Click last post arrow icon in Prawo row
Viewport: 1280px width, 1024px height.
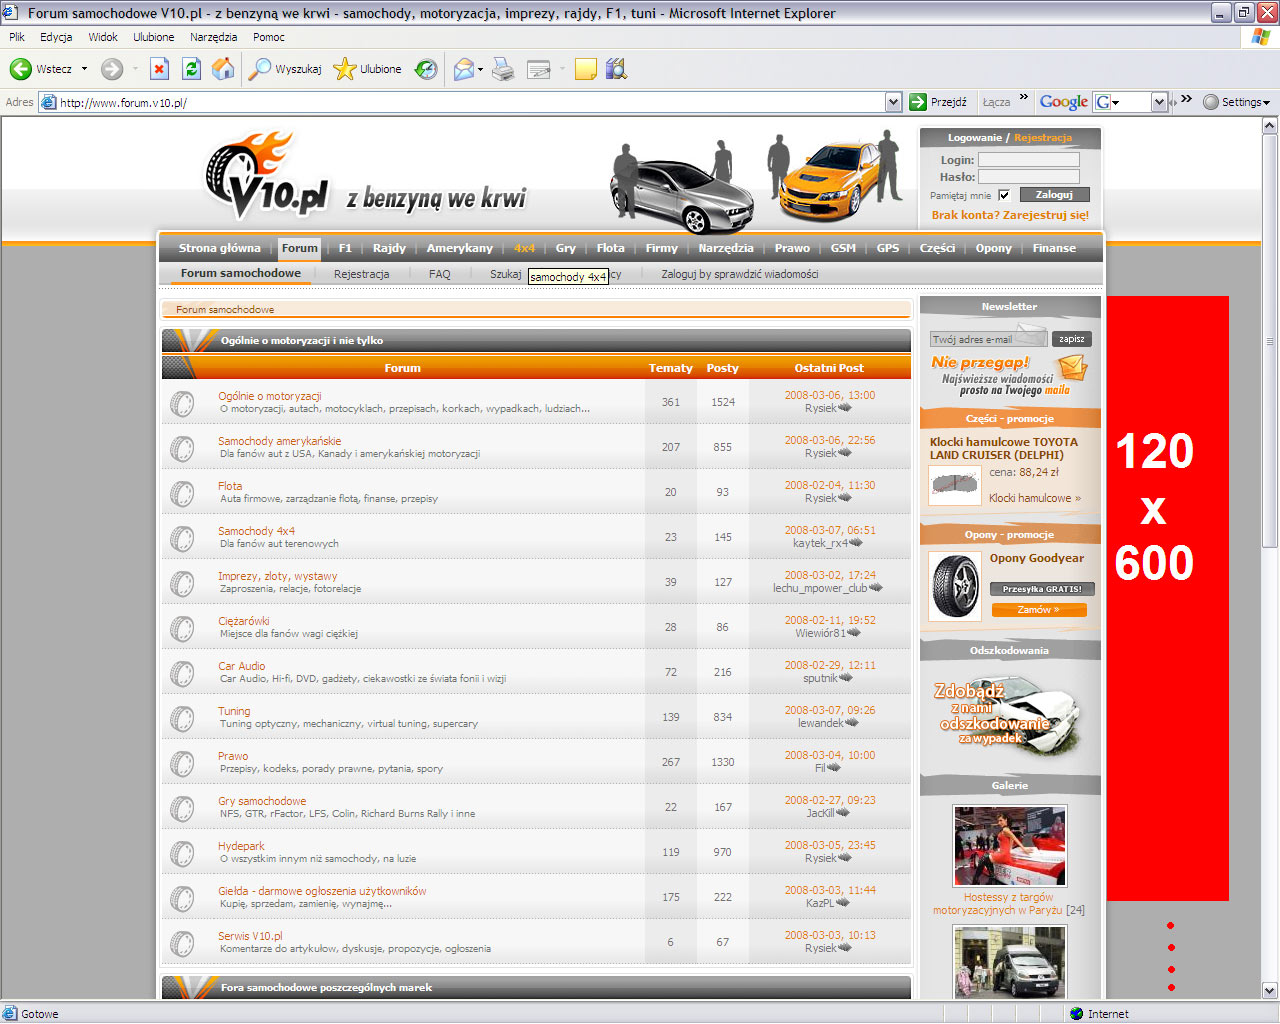coord(834,768)
